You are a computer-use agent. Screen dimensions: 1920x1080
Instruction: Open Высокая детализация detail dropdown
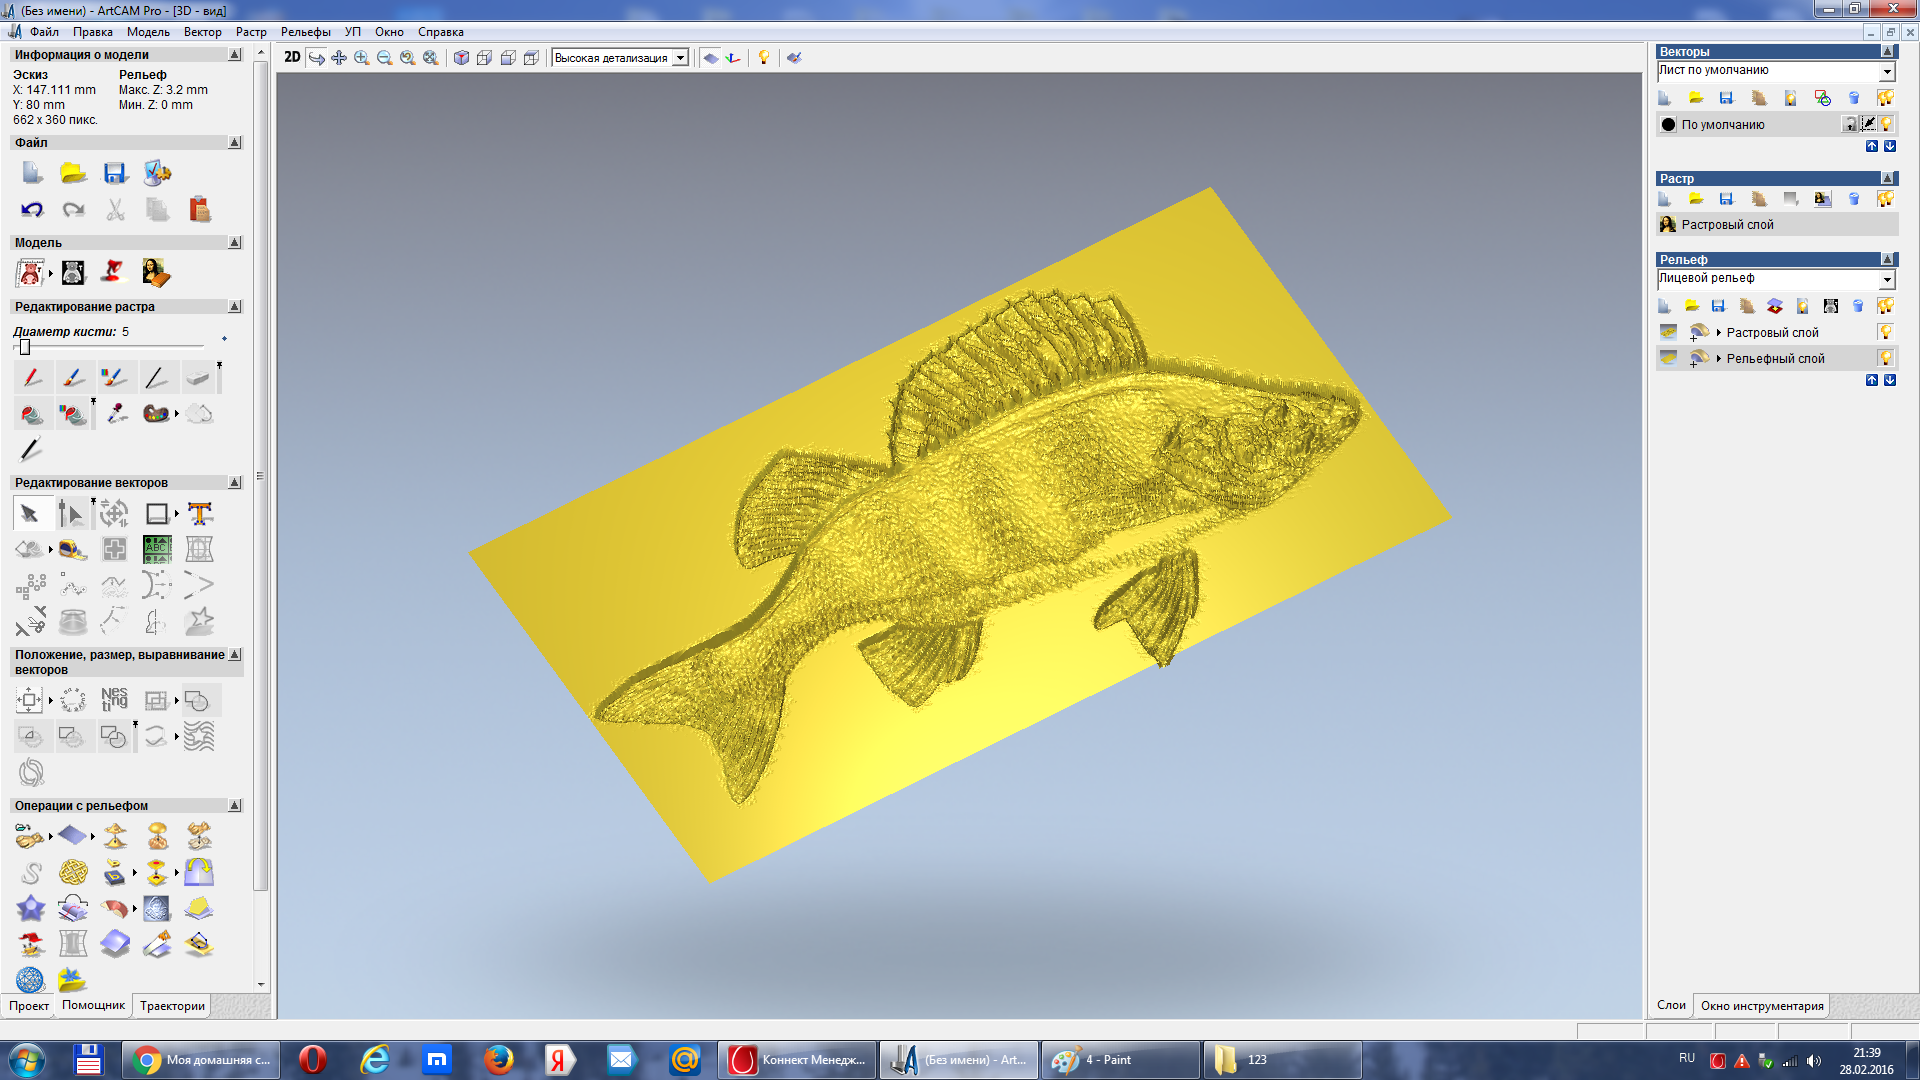tap(681, 58)
